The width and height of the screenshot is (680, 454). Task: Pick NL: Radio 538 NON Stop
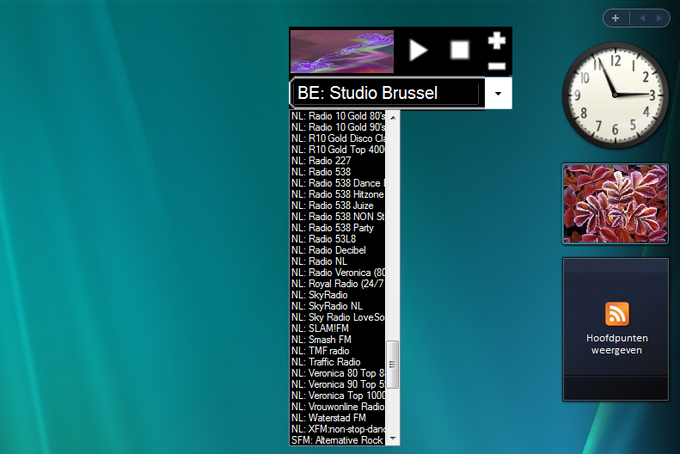click(337, 216)
